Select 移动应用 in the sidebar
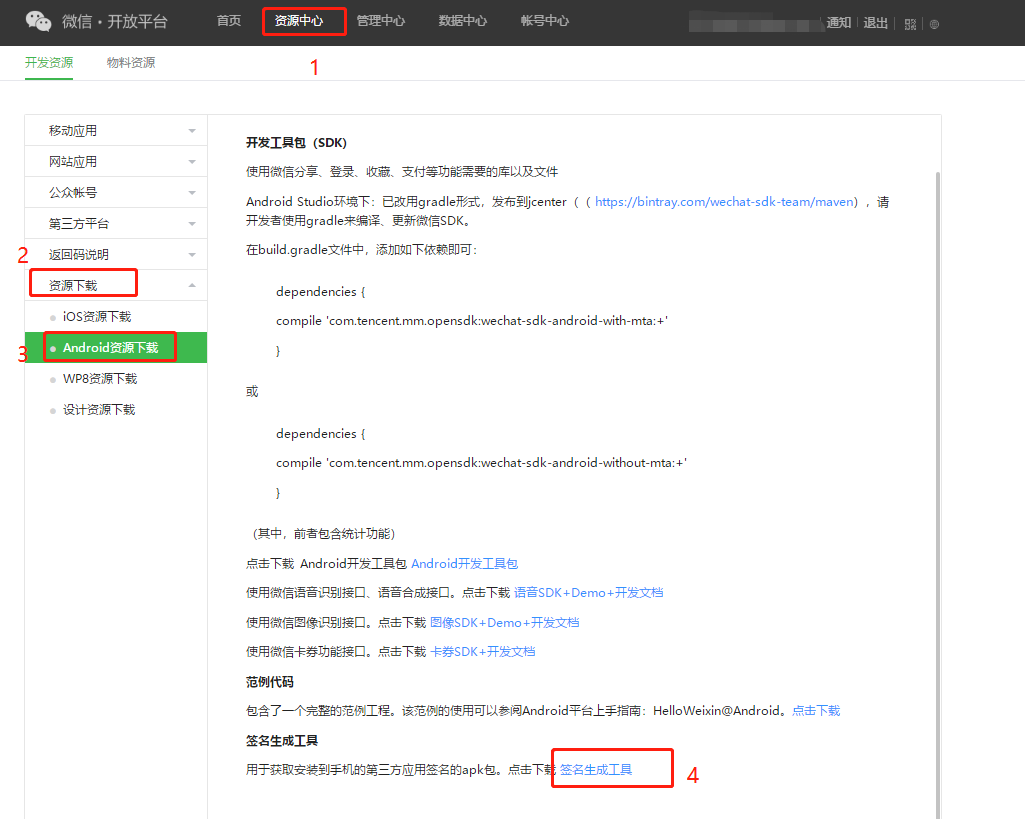Viewport: 1025px width, 819px height. pyautogui.click(x=73, y=131)
